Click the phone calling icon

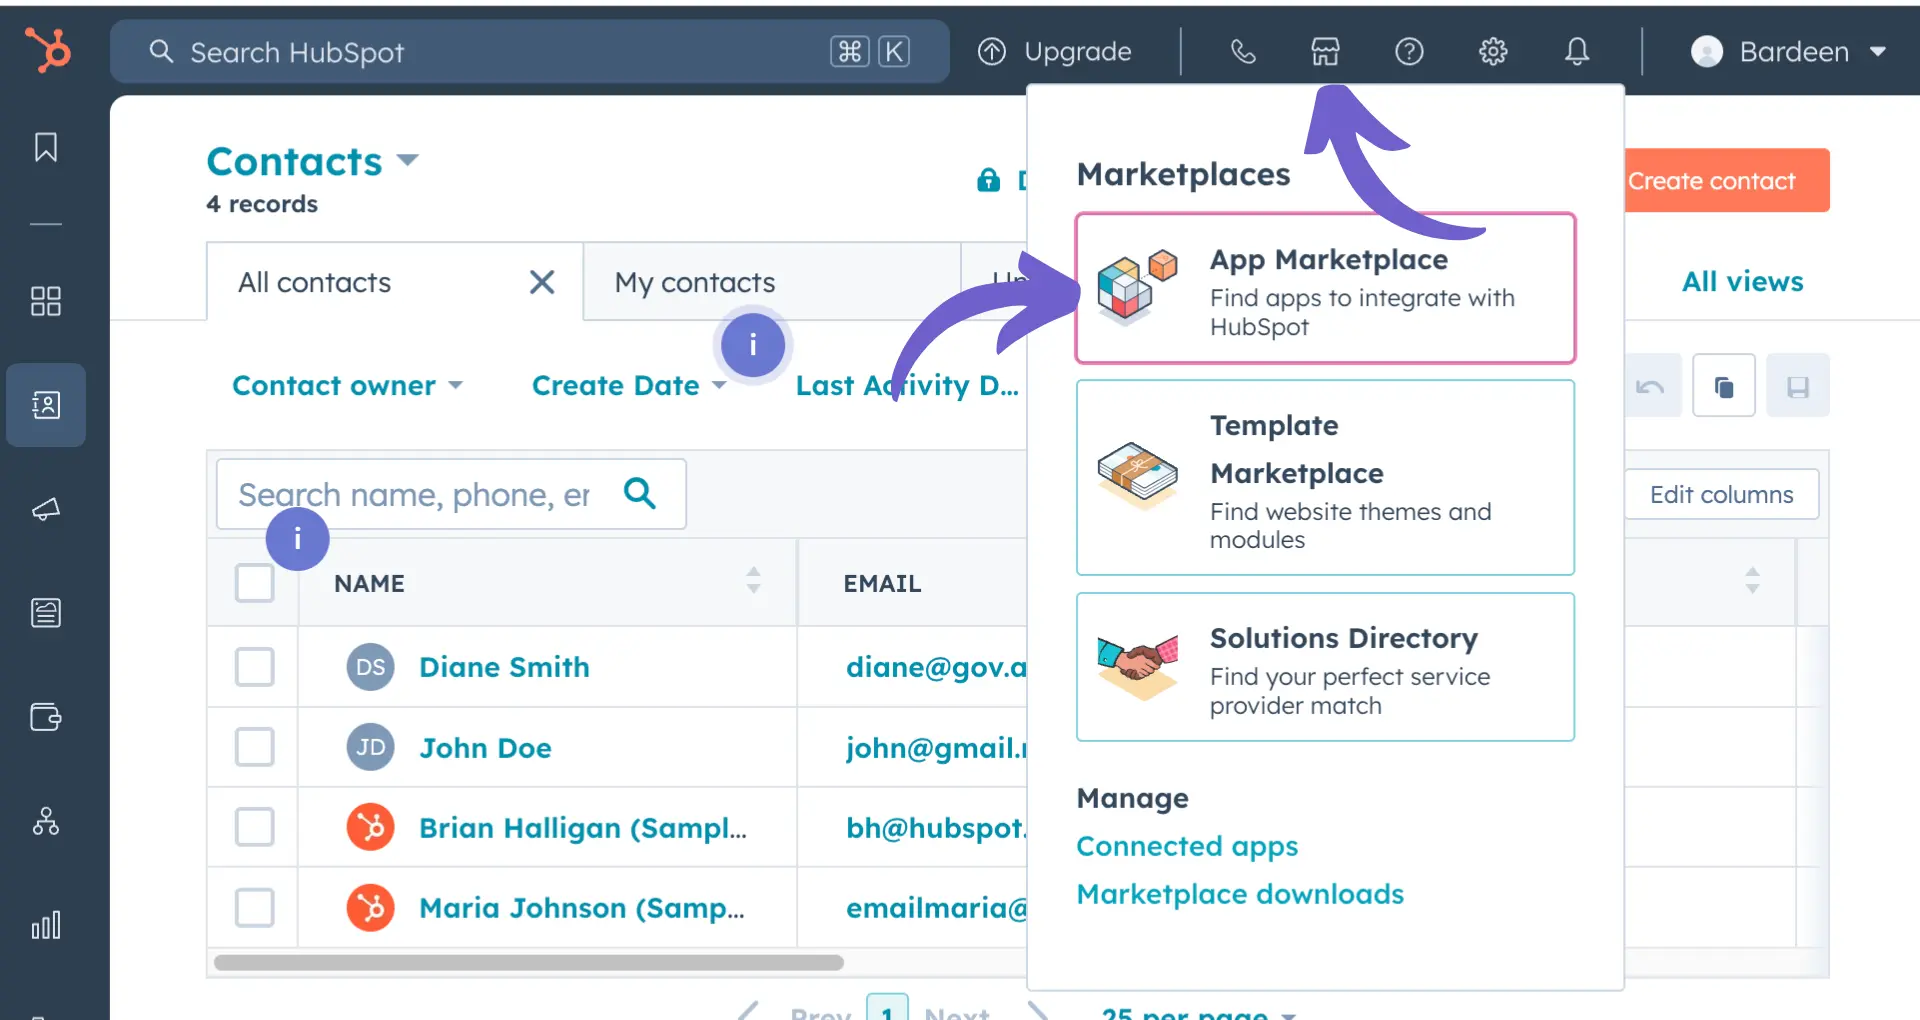click(x=1243, y=51)
